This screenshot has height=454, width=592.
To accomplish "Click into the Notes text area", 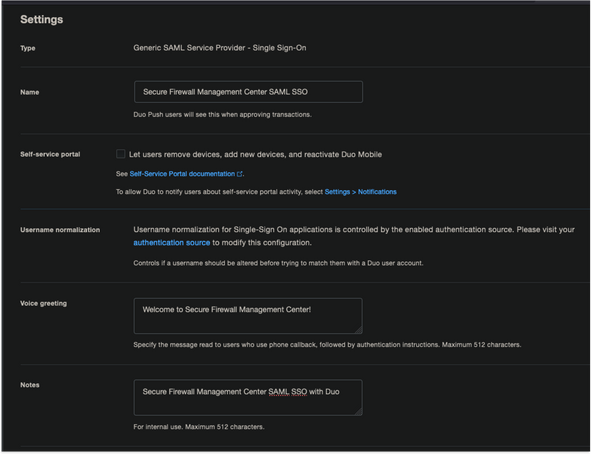I will point(248,398).
